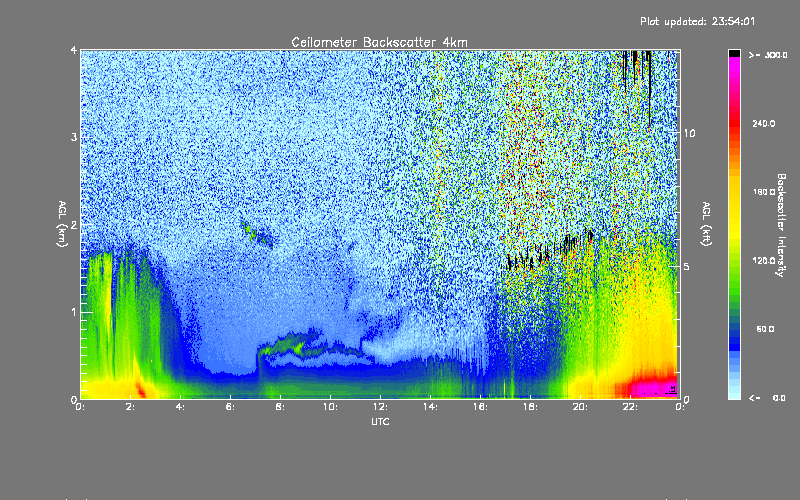Select the 'AGL (km)' axis label
The width and height of the screenshot is (800, 500).
point(62,224)
